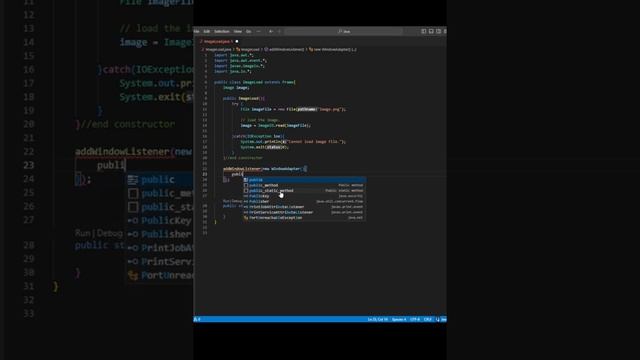The height and width of the screenshot is (360, 640).
Task: Click the snippet icon beside public_static_method
Action: pos(246,191)
